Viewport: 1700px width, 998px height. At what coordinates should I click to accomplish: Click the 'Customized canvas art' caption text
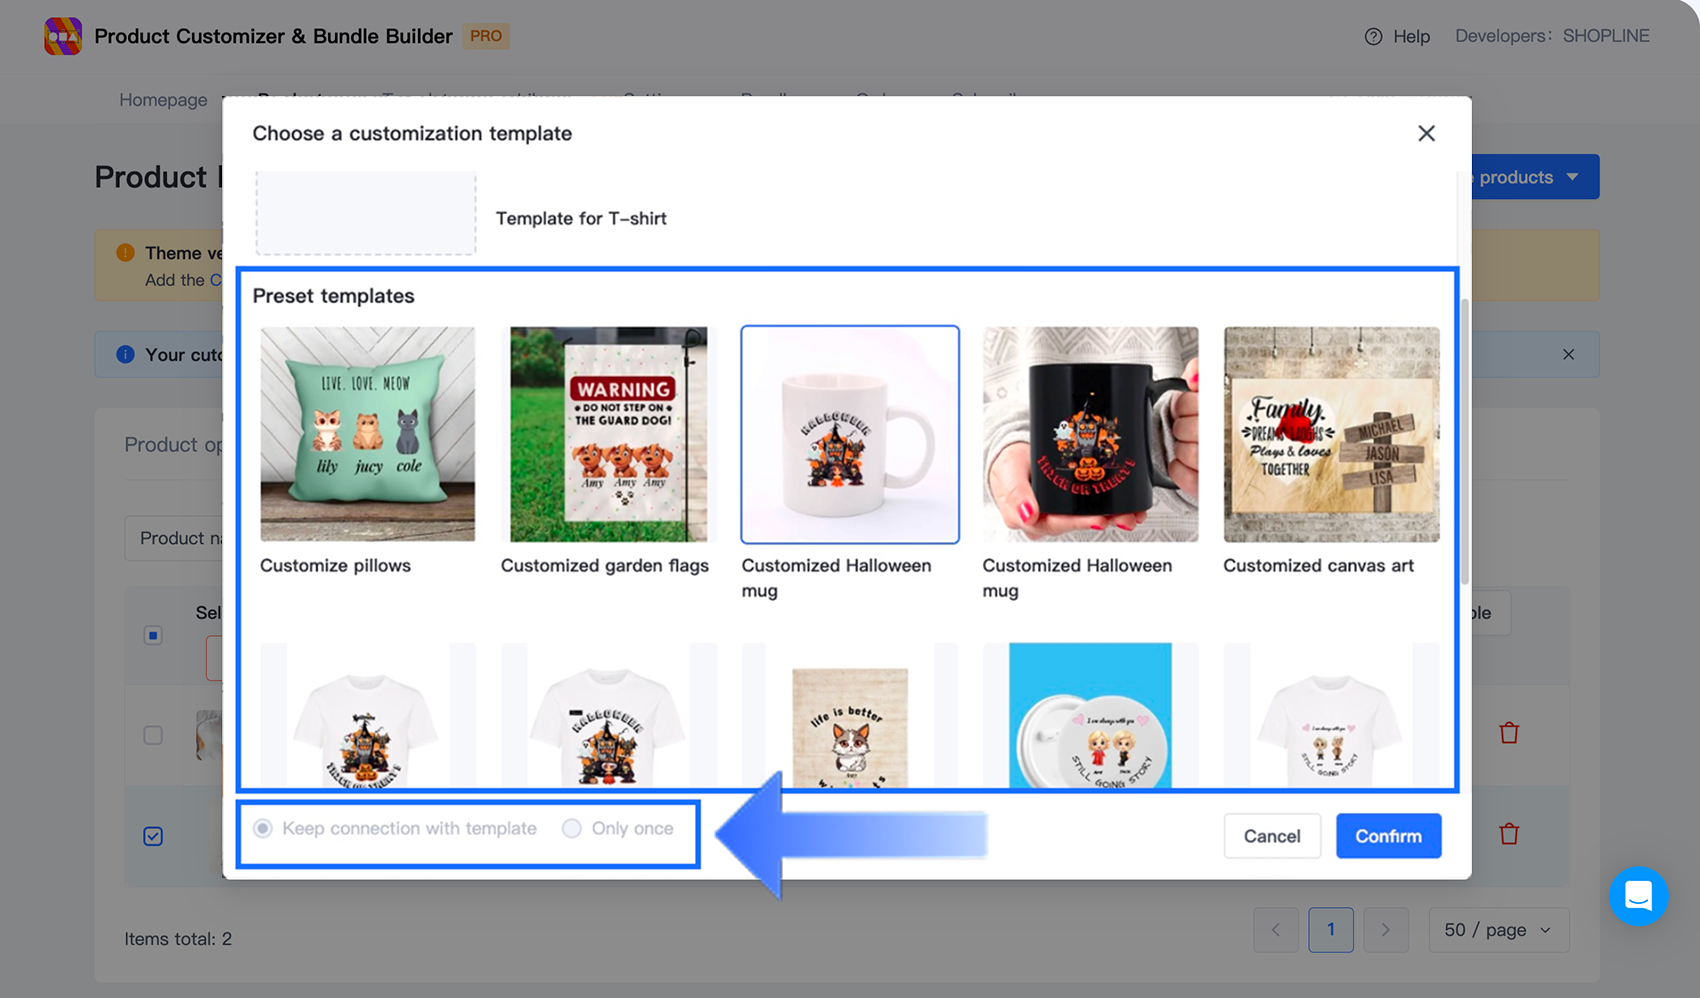[1318, 565]
